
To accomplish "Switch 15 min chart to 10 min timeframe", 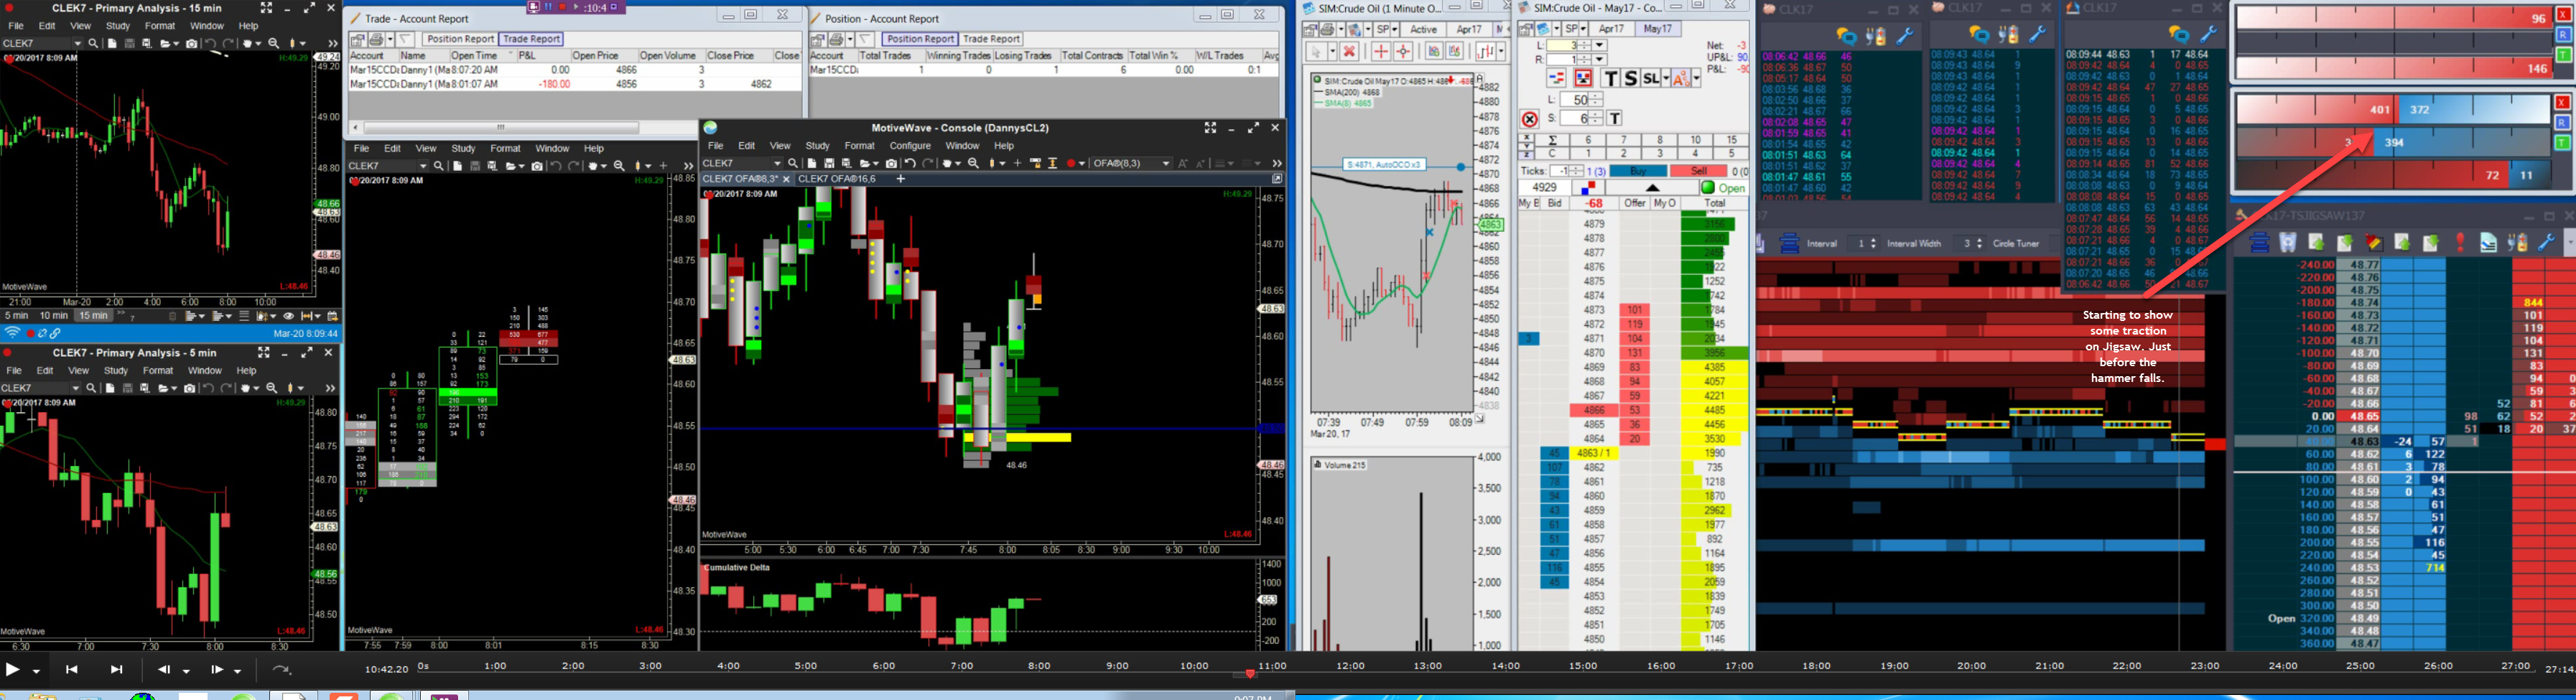I will click(x=54, y=316).
